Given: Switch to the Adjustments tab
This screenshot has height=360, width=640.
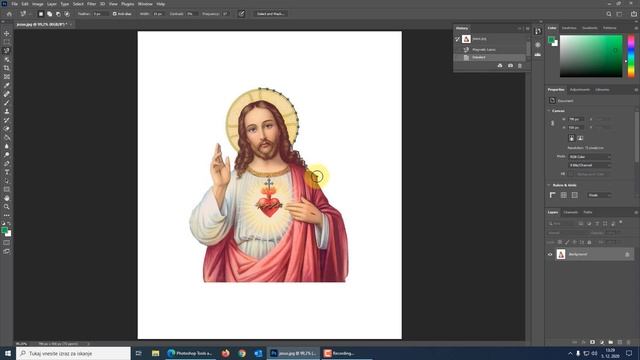Looking at the screenshot, I should pyautogui.click(x=580, y=90).
